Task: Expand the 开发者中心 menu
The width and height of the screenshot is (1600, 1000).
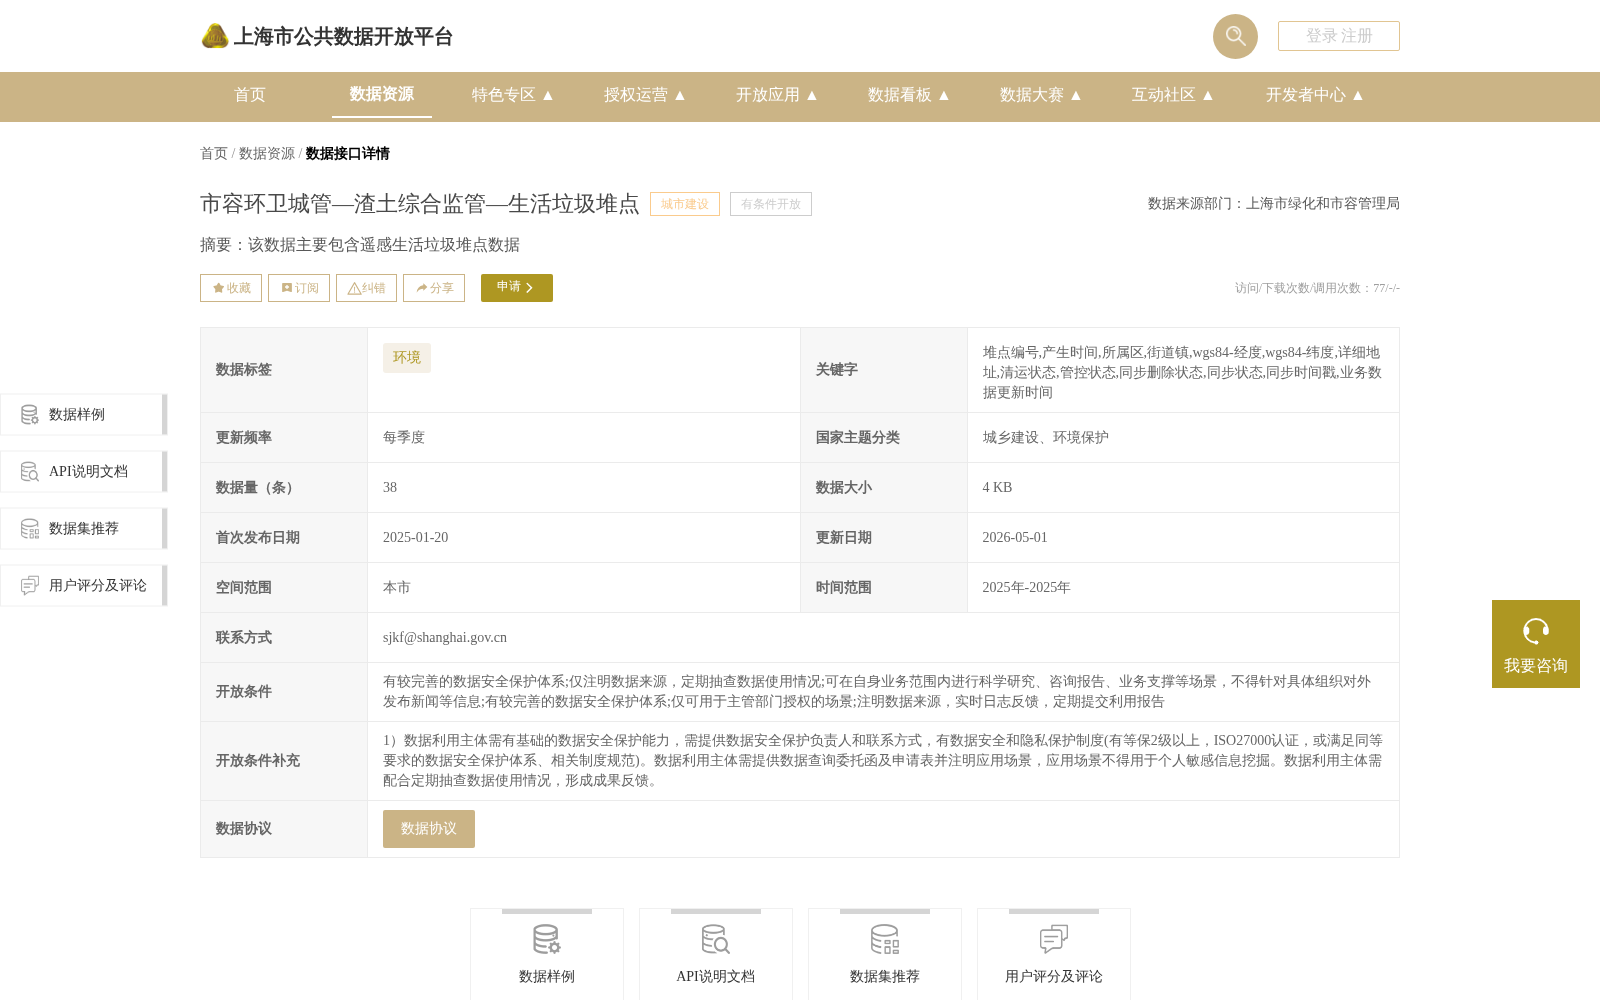Action: pyautogui.click(x=1315, y=95)
